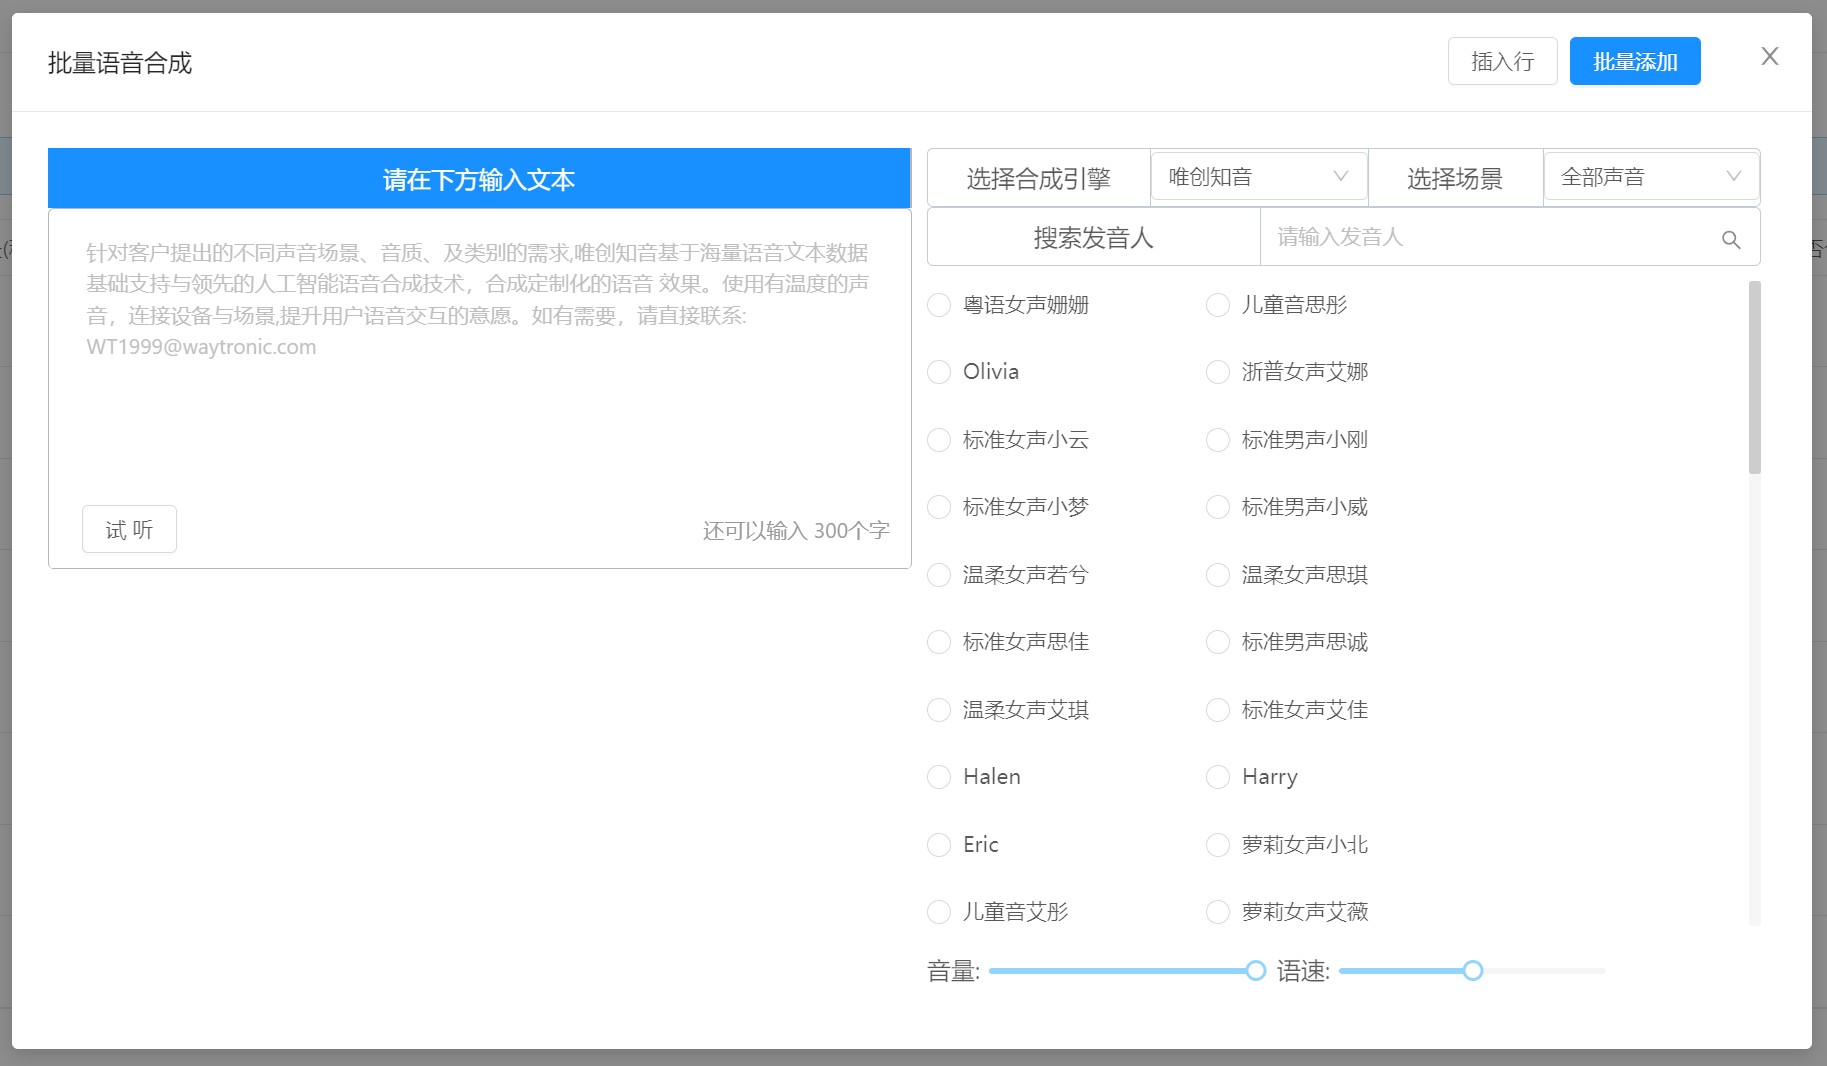Click into the synthesis text area
Image resolution: width=1827 pixels, height=1066 pixels.
(479, 400)
